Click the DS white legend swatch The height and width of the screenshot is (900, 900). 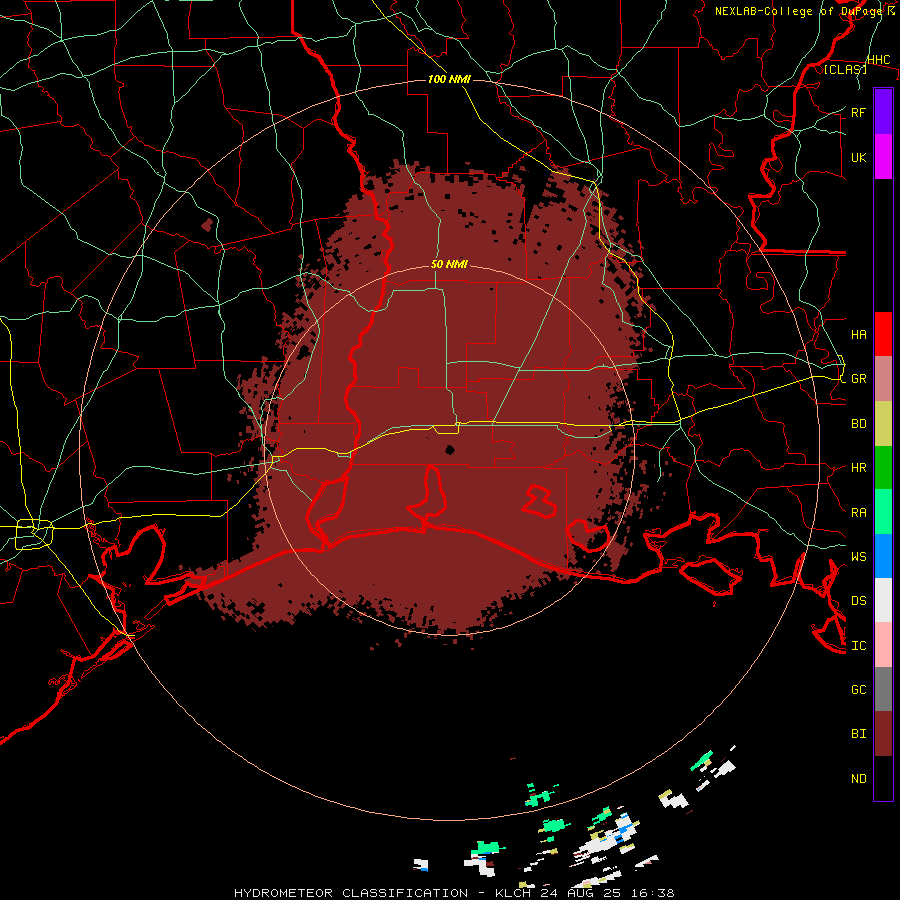pos(883,600)
